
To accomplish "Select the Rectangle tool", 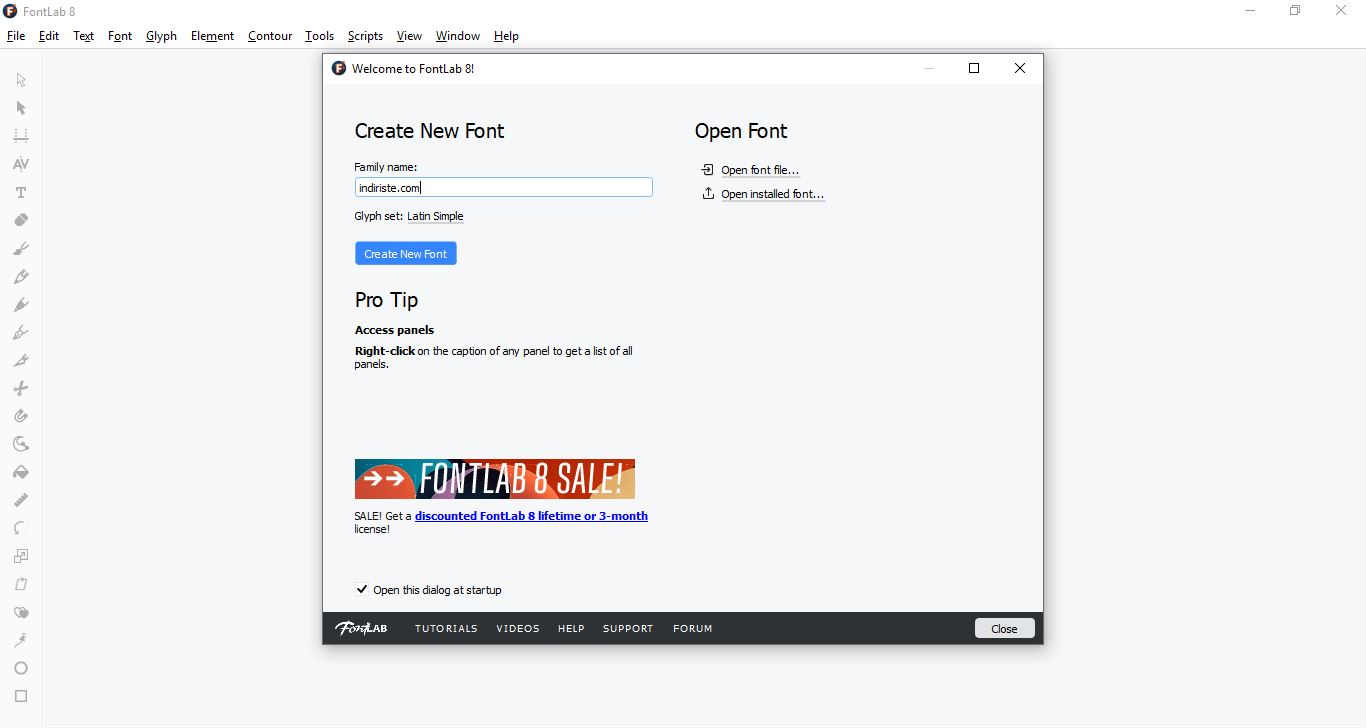I will [21, 696].
